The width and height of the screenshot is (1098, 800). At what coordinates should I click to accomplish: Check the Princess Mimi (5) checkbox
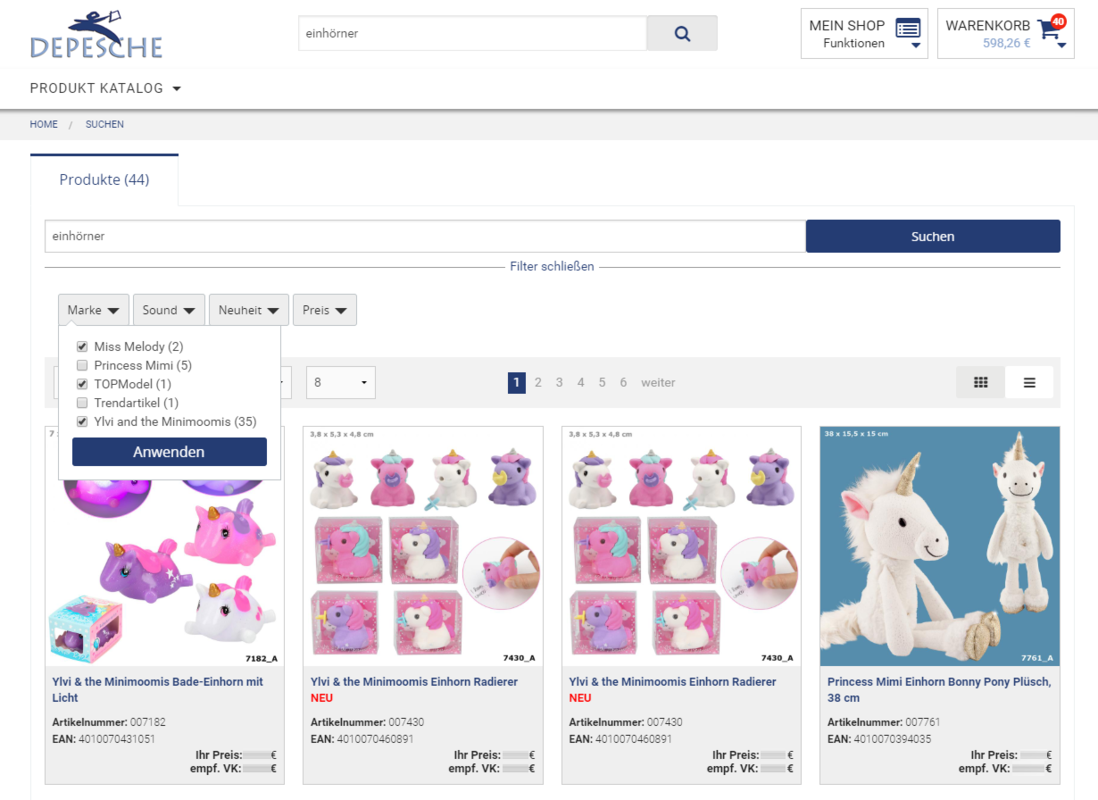click(82, 366)
